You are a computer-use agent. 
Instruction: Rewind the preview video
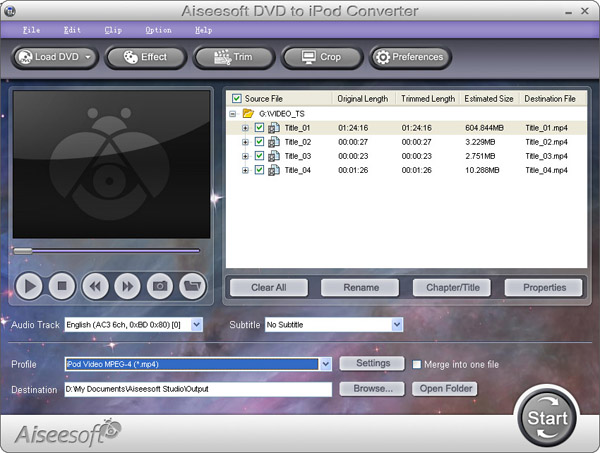pyautogui.click(x=95, y=286)
